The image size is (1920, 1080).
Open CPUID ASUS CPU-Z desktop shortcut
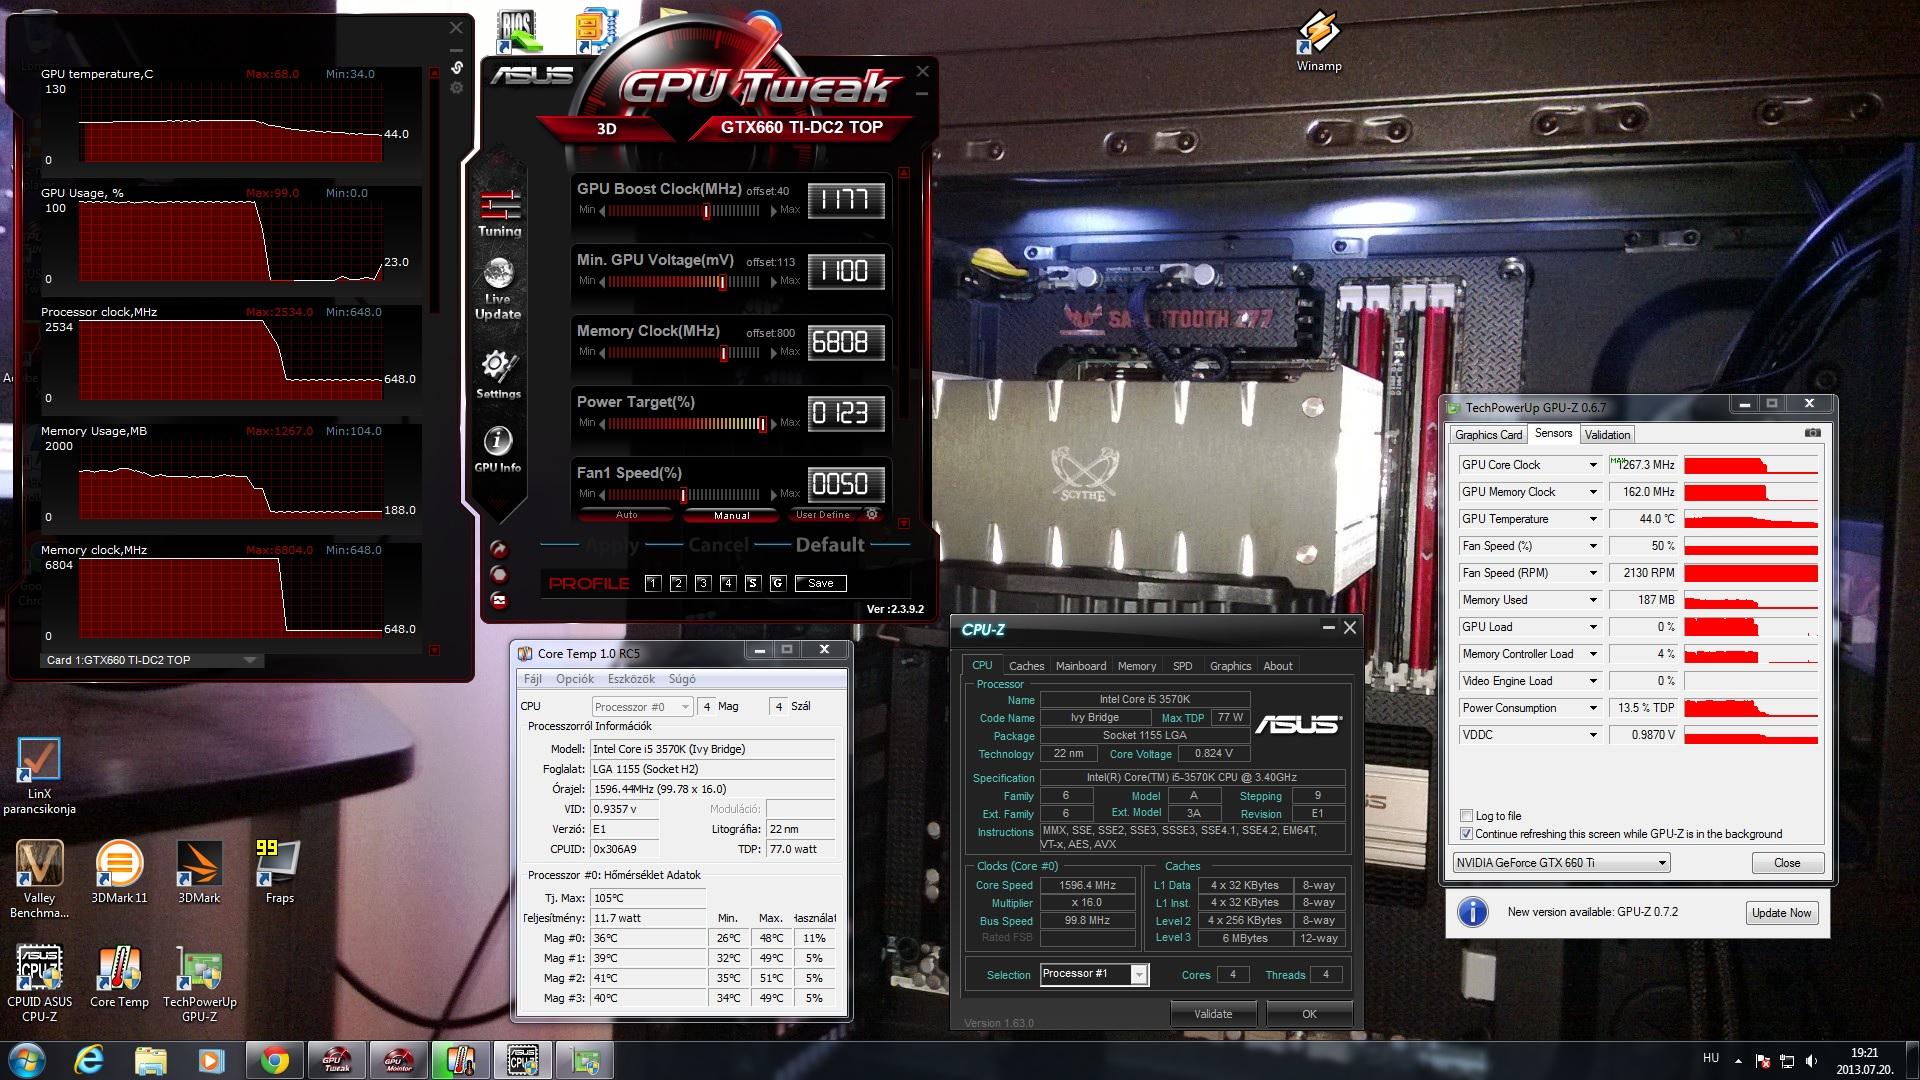tap(40, 983)
